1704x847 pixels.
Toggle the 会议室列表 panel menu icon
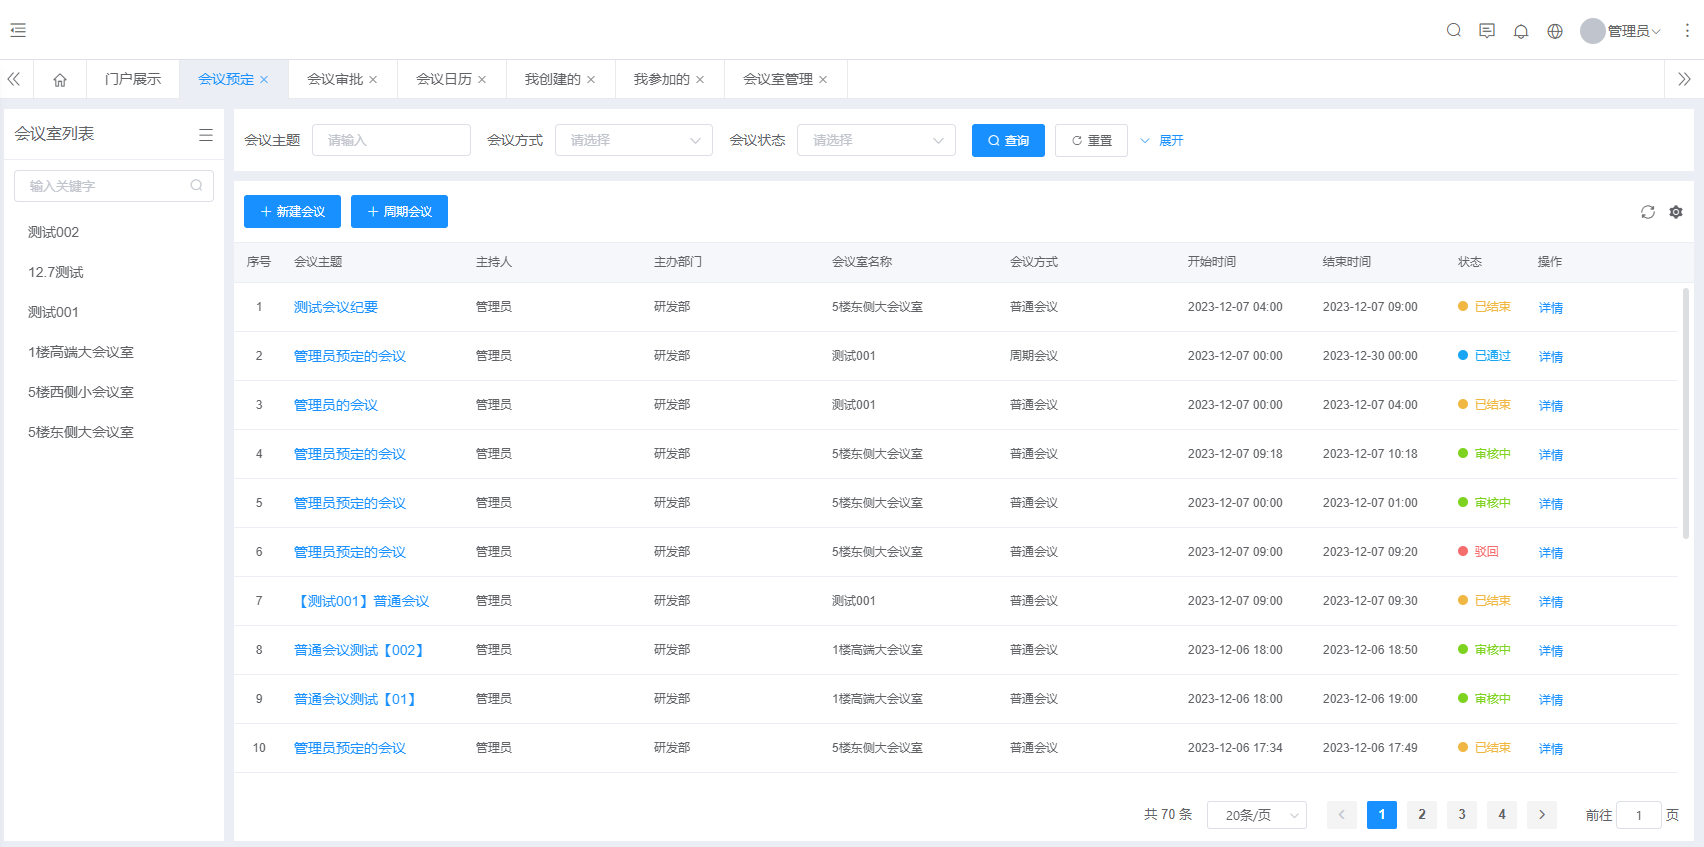(x=205, y=134)
